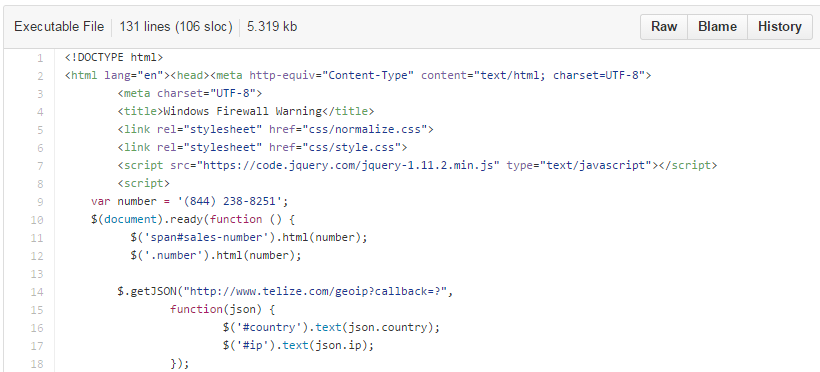Open the Blame view
This screenshot has height=372, width=820.
click(718, 27)
